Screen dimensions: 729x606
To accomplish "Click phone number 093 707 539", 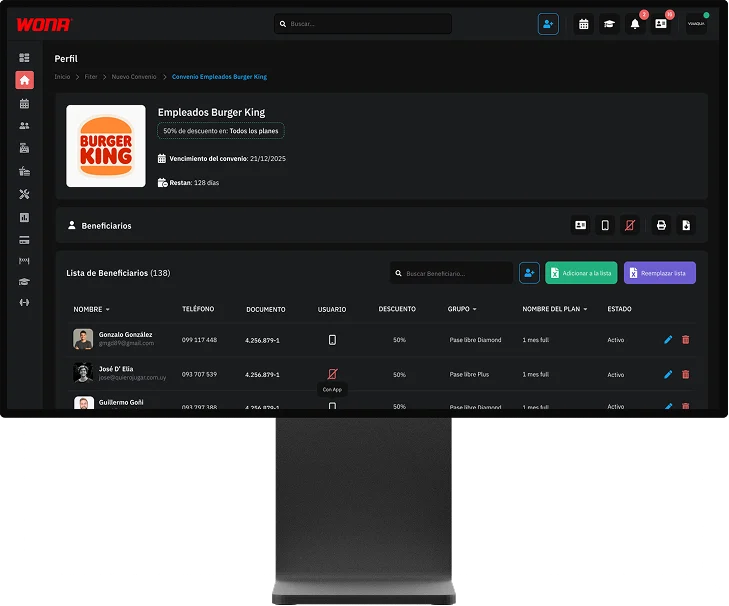I will [x=199, y=374].
